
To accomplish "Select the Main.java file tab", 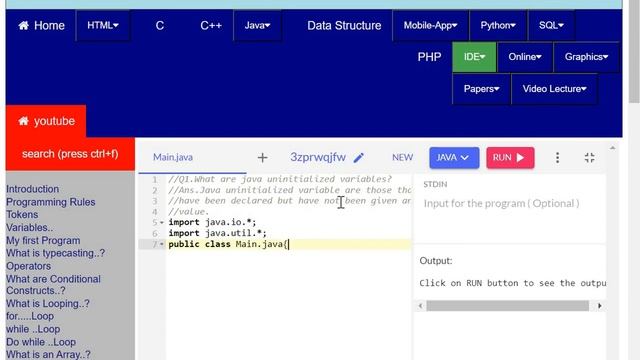I will (x=173, y=158).
